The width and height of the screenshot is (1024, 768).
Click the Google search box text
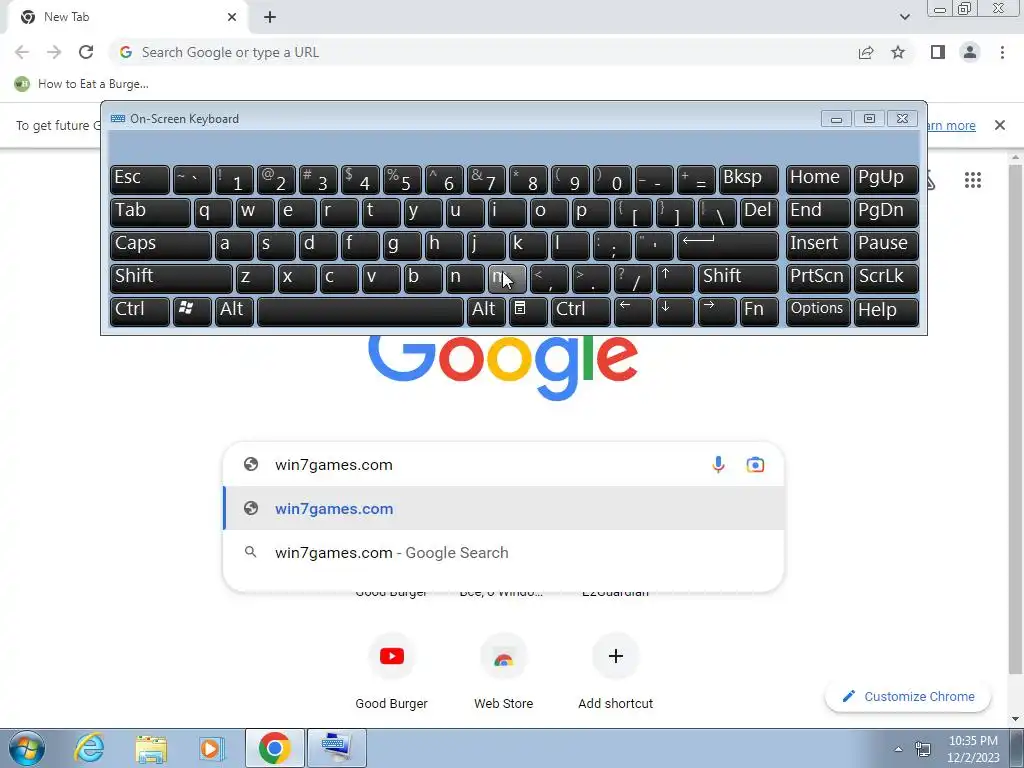coord(334,465)
